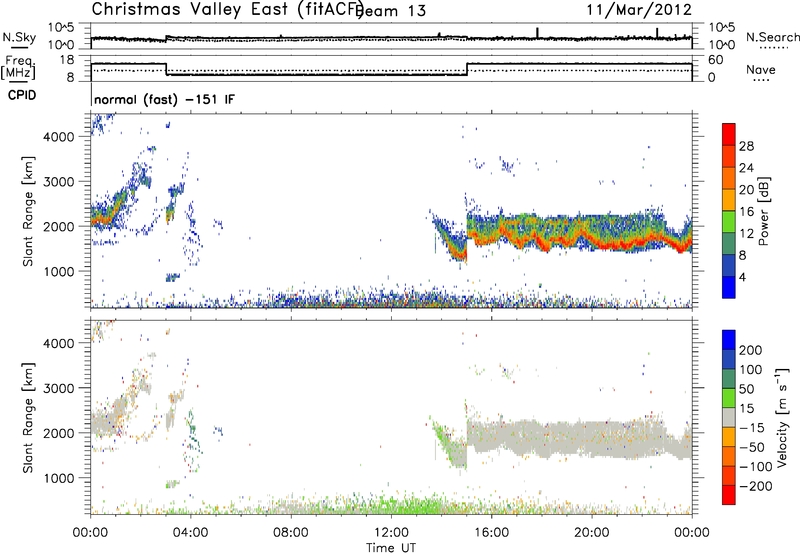The image size is (800, 554).
Task: Click the 'Christmas Valley East (fitACF)' title
Action: pos(227,9)
